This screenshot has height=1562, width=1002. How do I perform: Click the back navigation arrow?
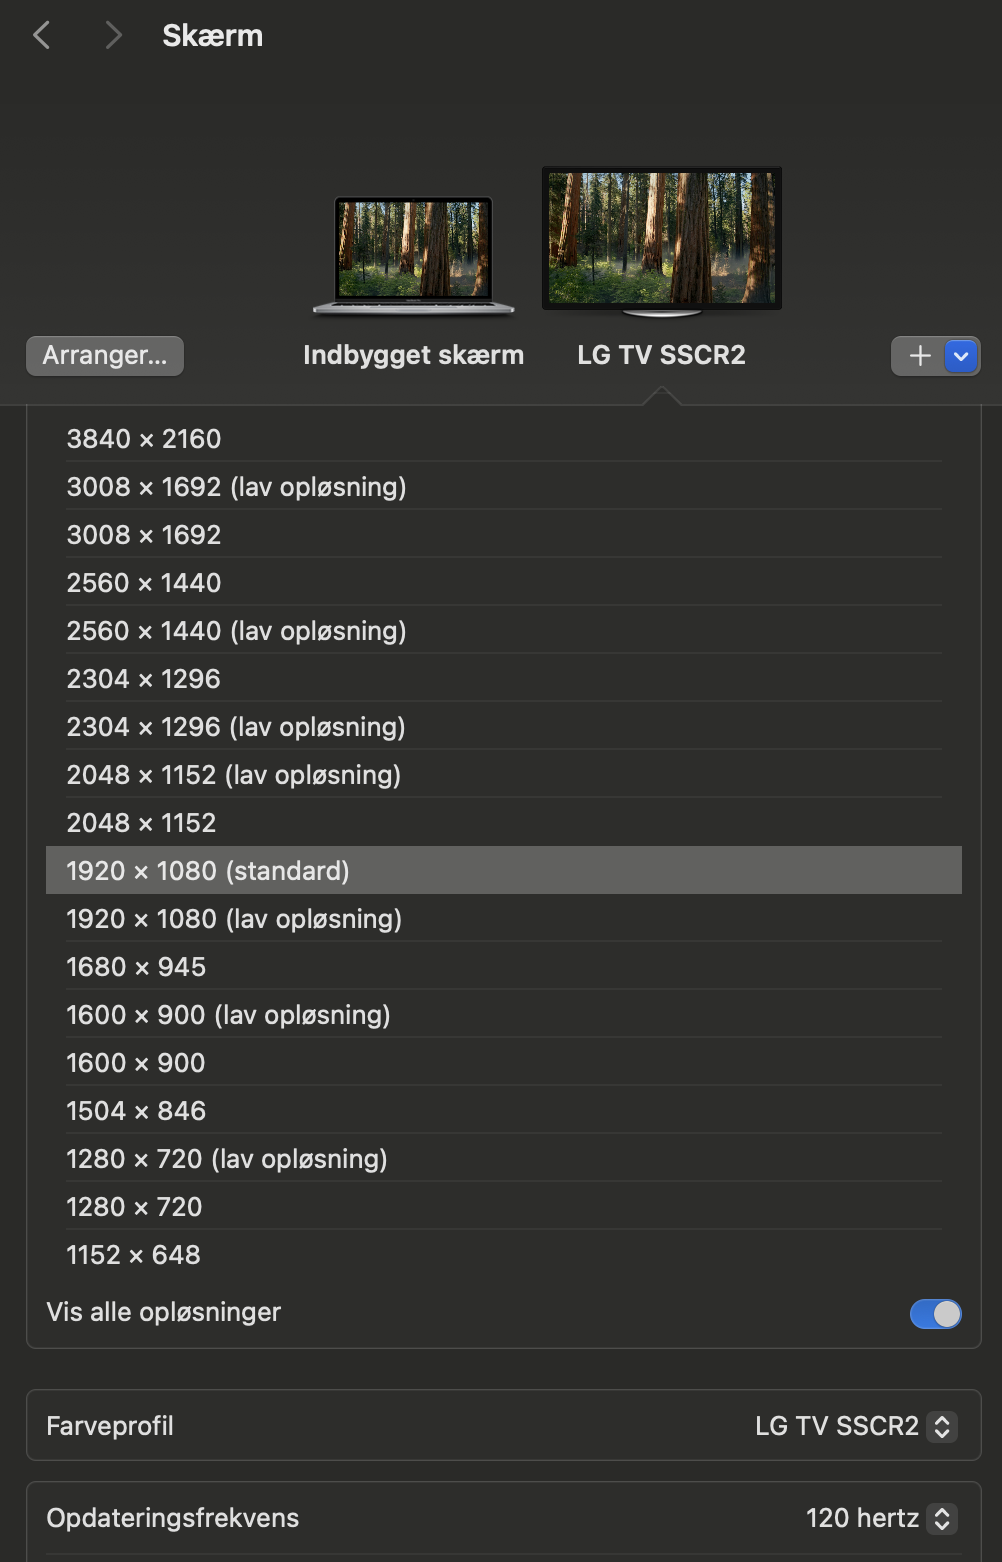point(41,35)
